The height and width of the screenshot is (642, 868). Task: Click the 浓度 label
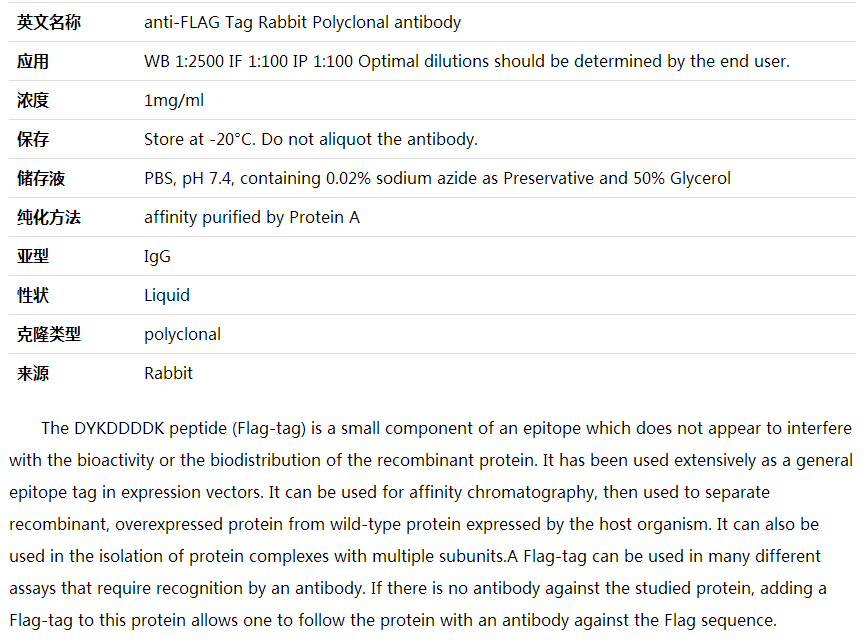pyautogui.click(x=33, y=100)
